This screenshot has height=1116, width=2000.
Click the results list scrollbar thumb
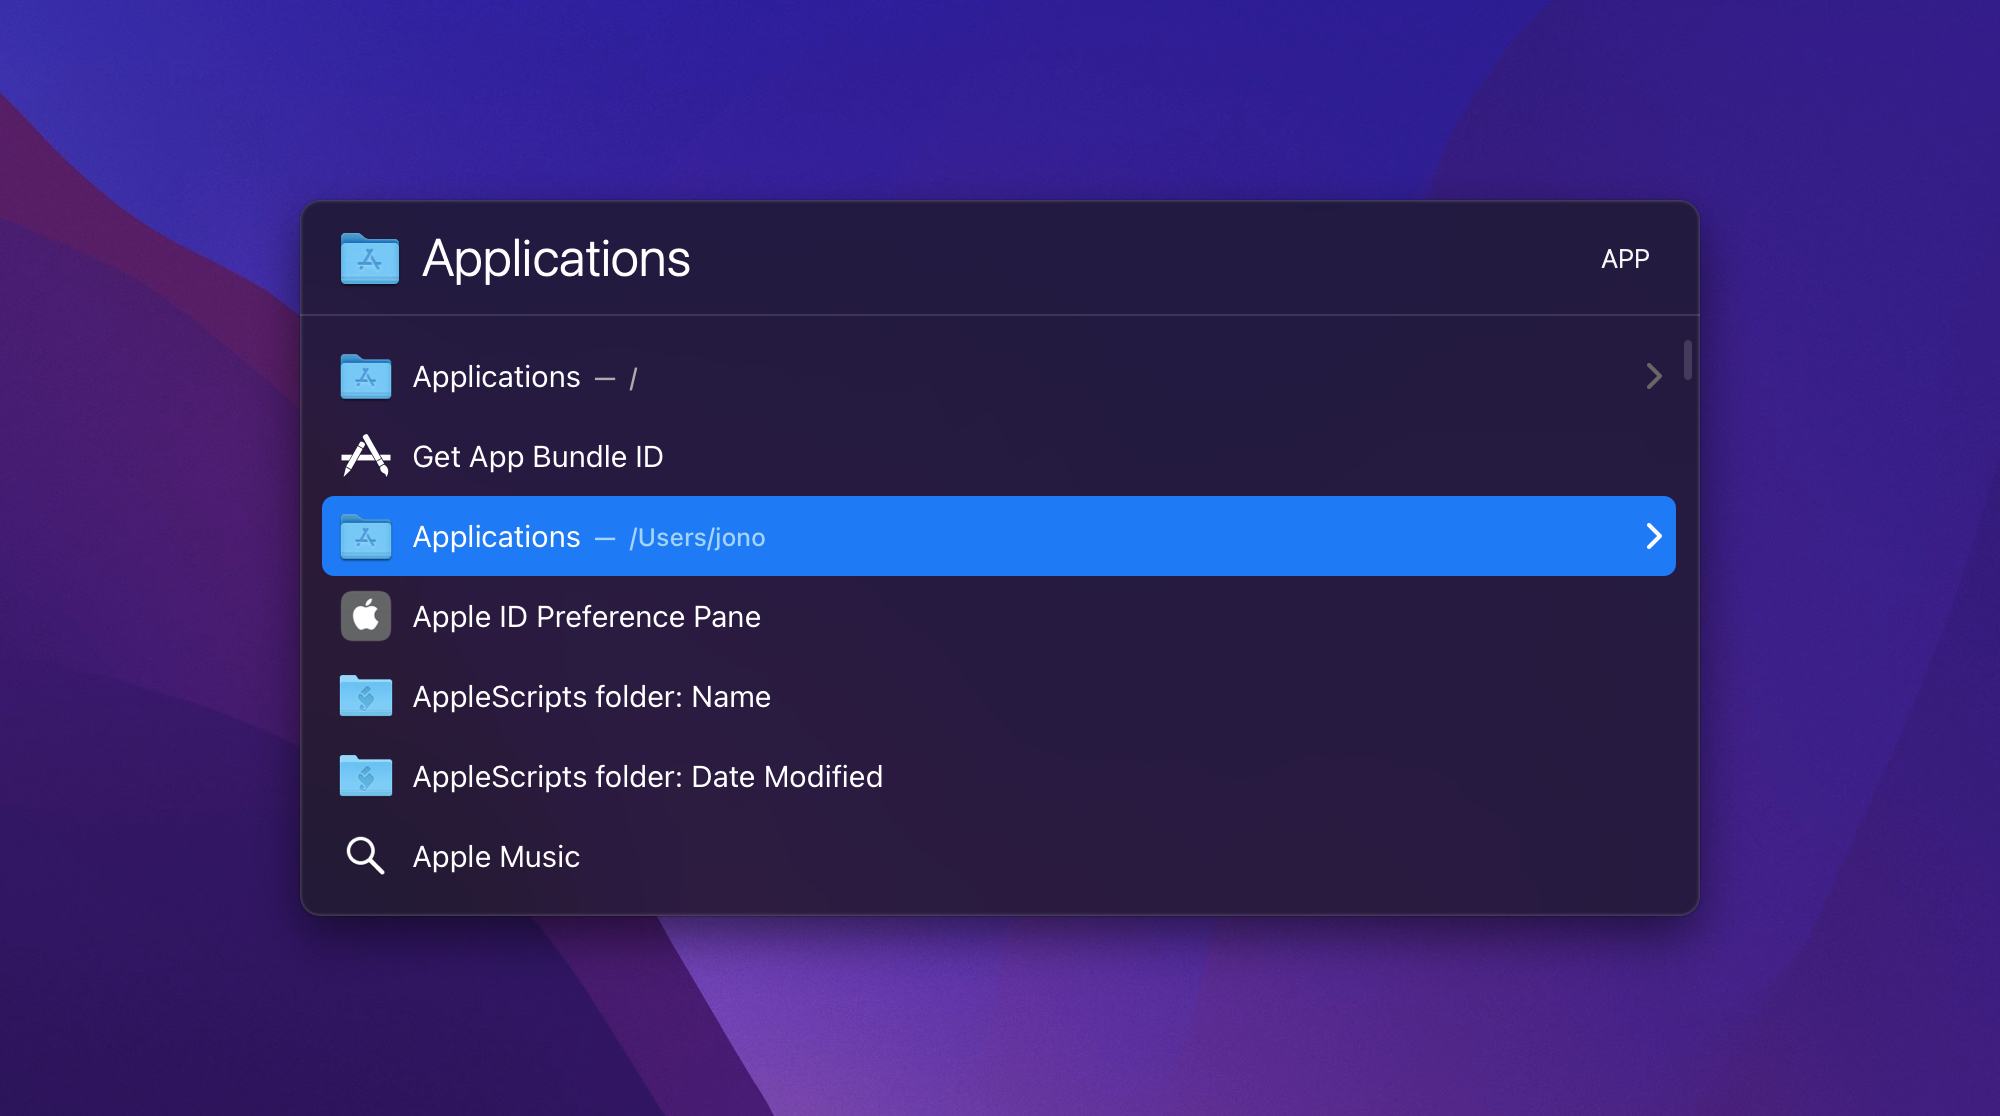1688,360
